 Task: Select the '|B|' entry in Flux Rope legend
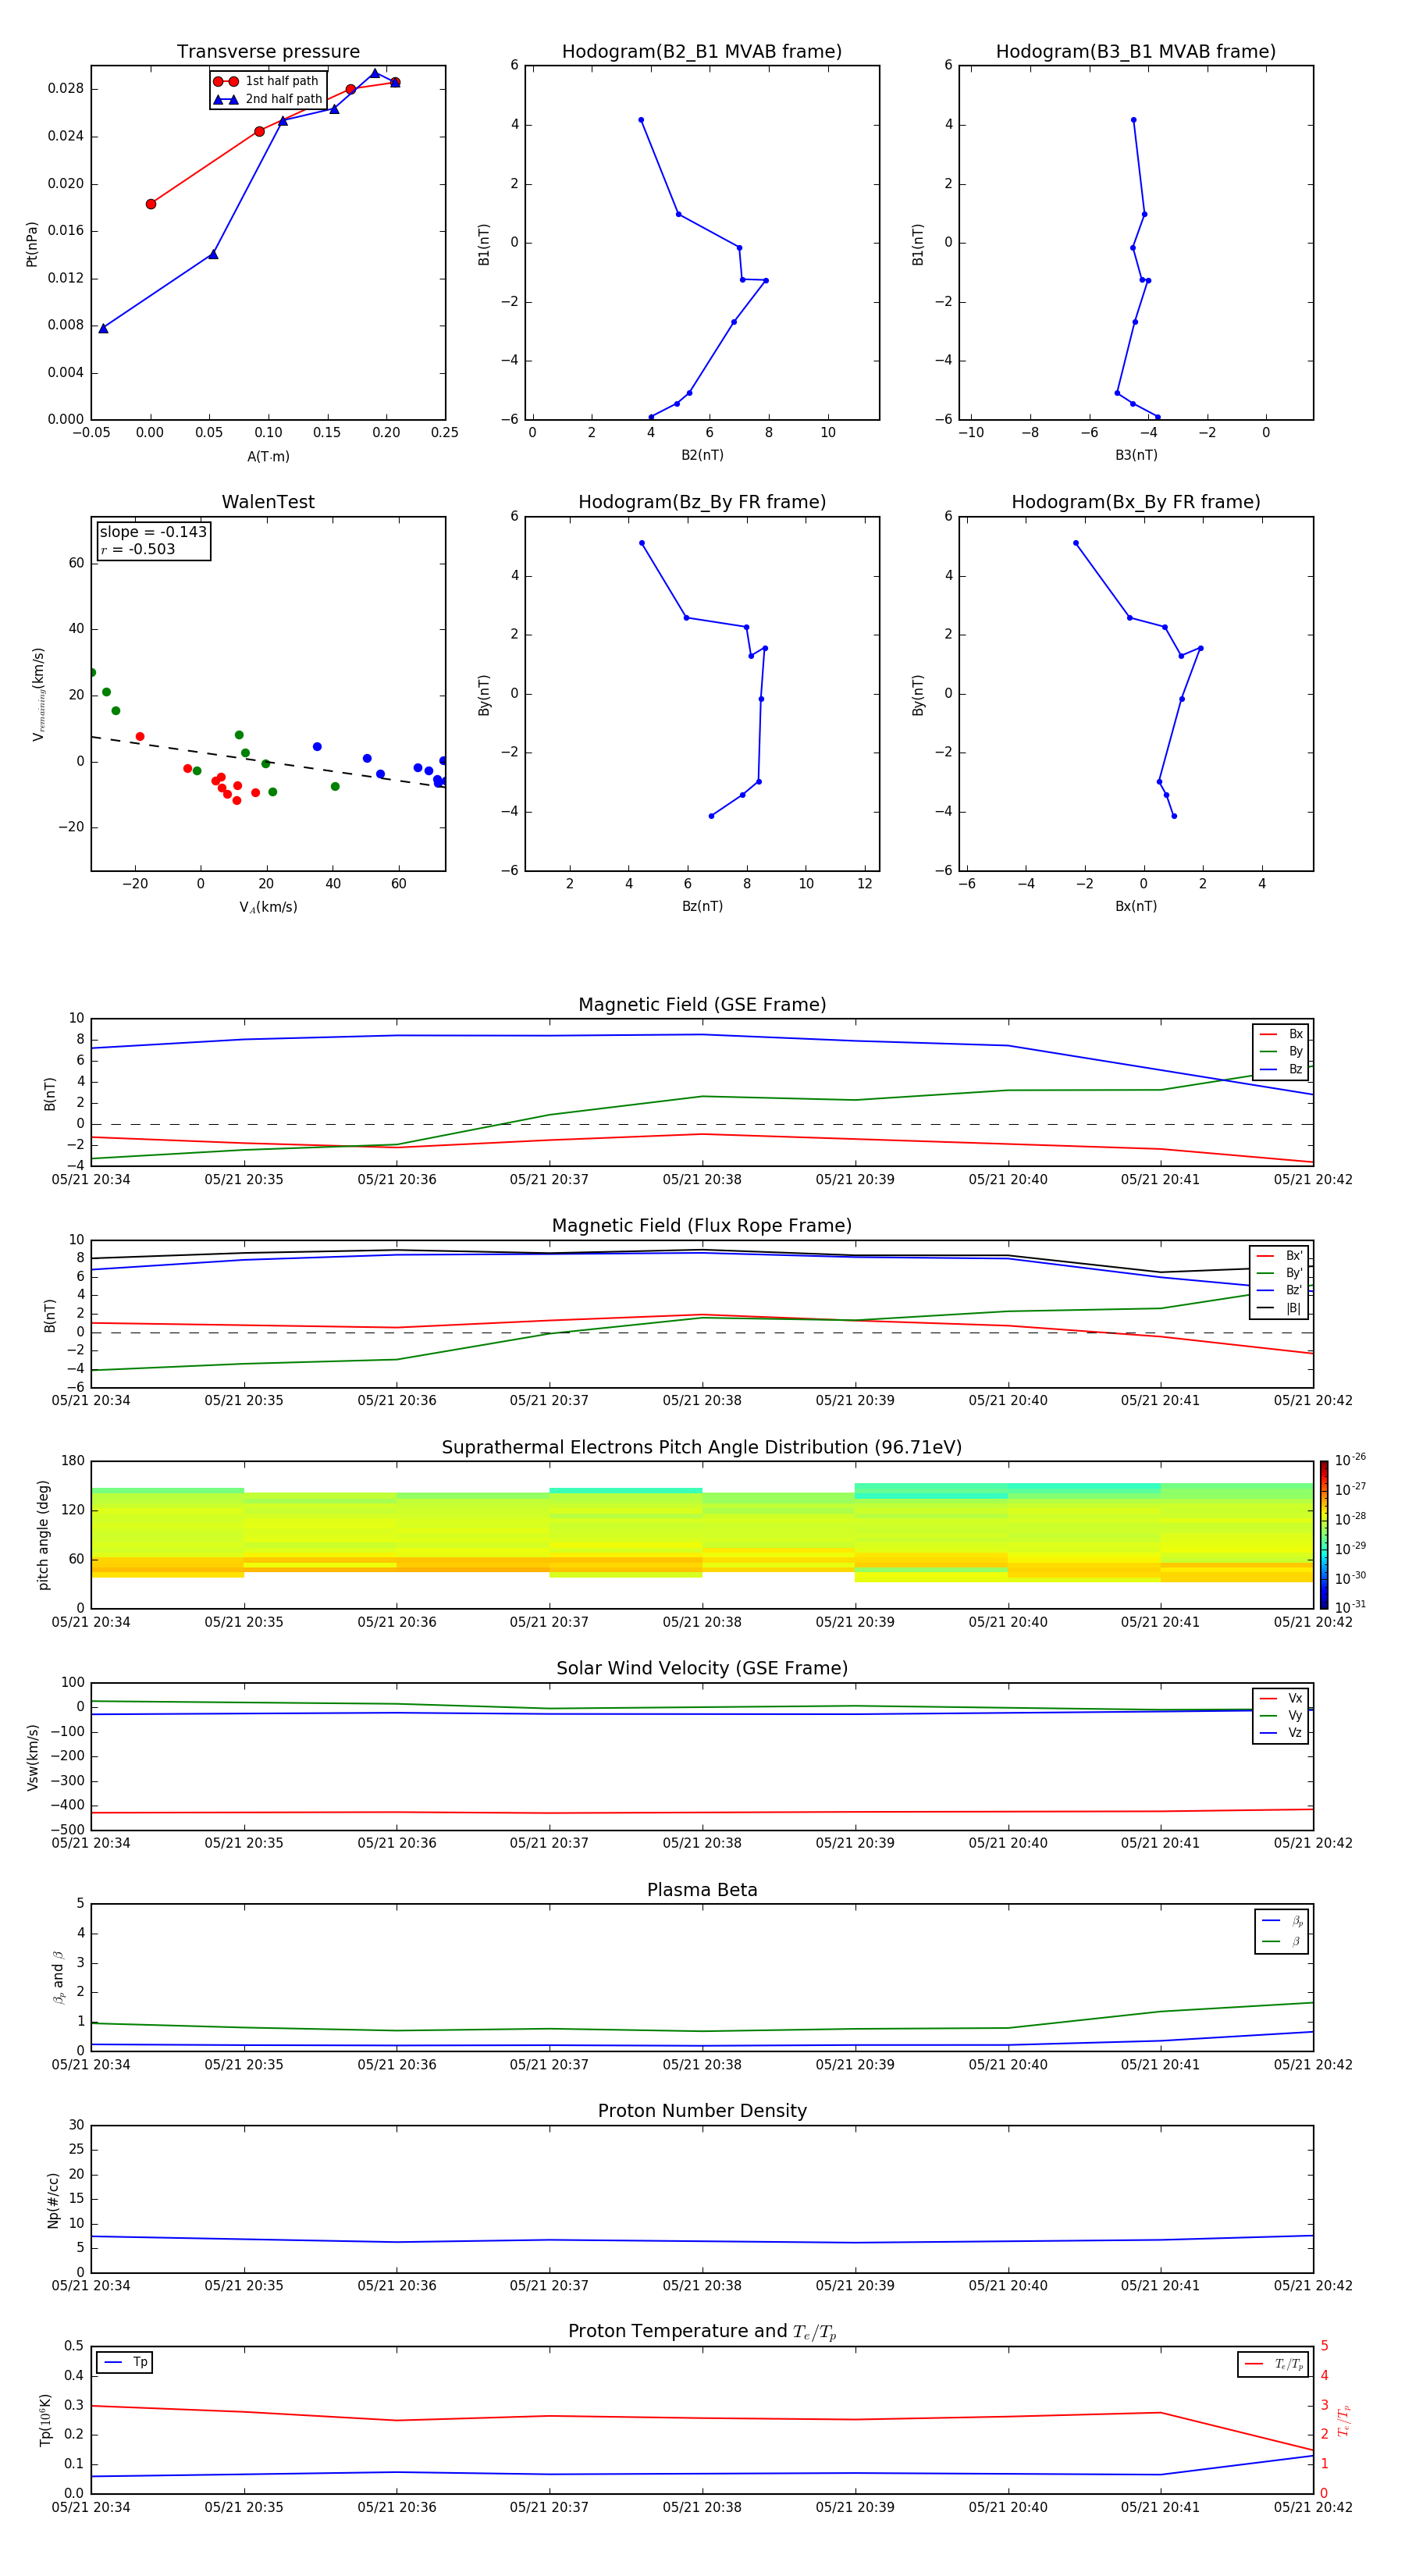click(1279, 1308)
